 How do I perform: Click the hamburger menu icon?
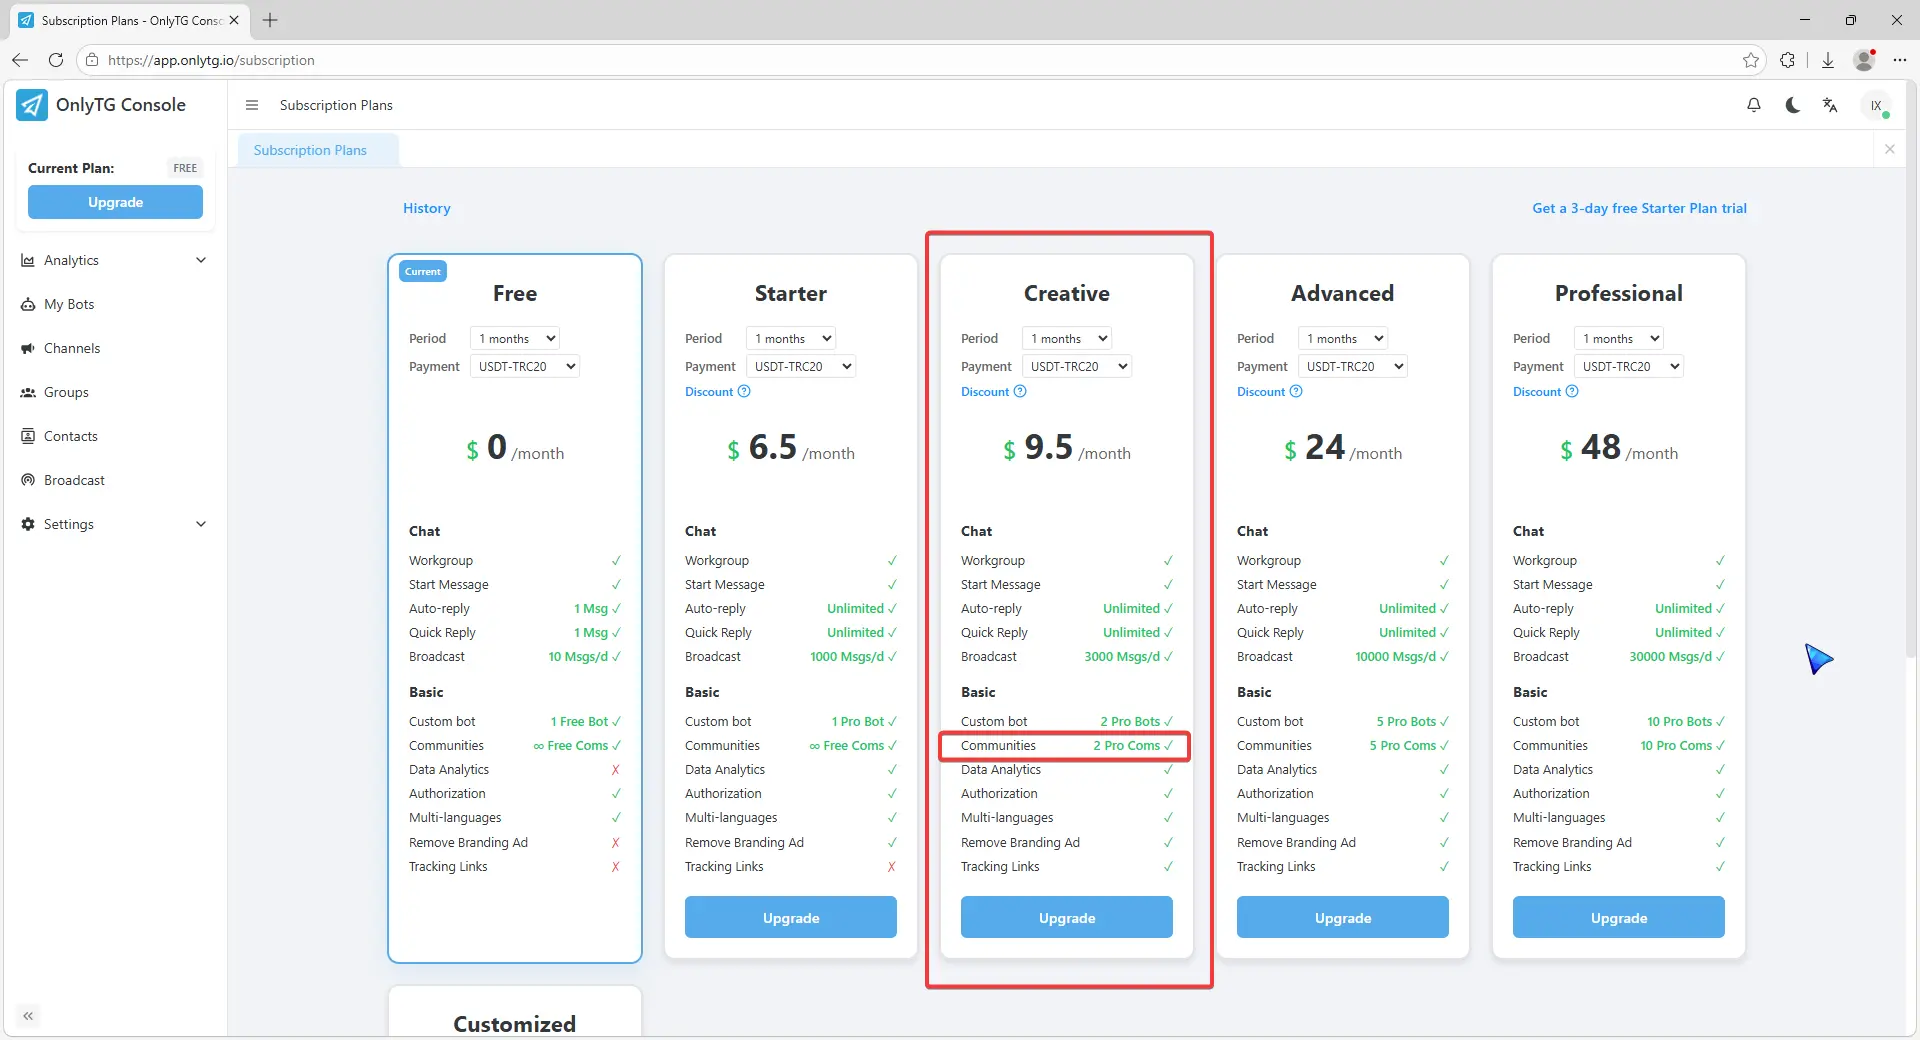(252, 105)
